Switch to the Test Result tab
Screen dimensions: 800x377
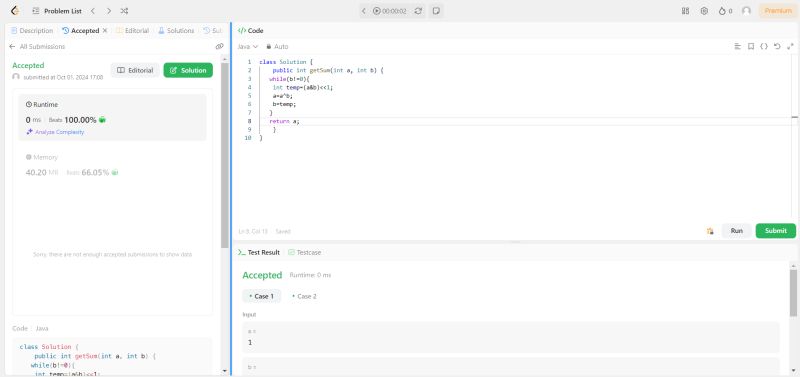tap(259, 253)
